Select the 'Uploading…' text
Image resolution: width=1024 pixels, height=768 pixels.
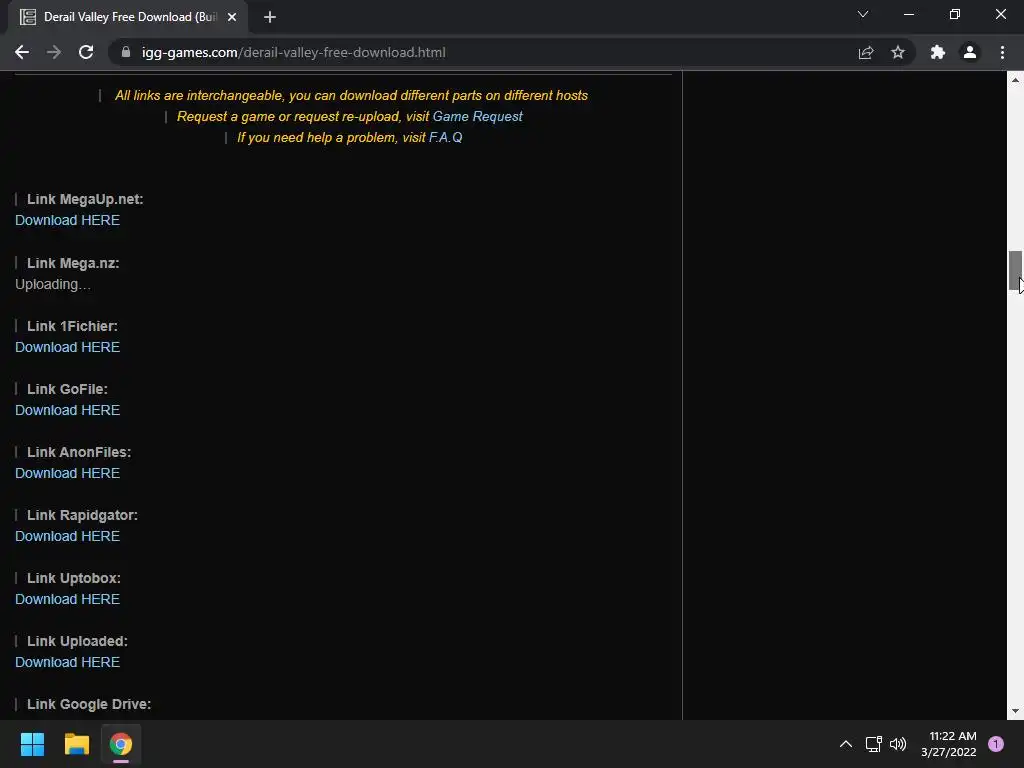pos(53,284)
